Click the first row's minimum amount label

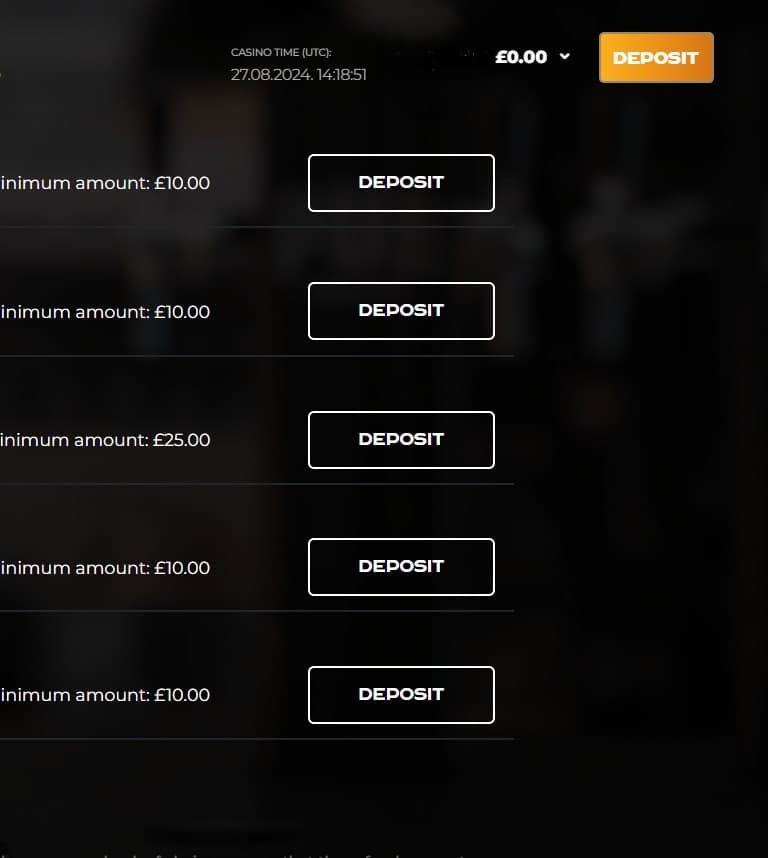coord(75,183)
